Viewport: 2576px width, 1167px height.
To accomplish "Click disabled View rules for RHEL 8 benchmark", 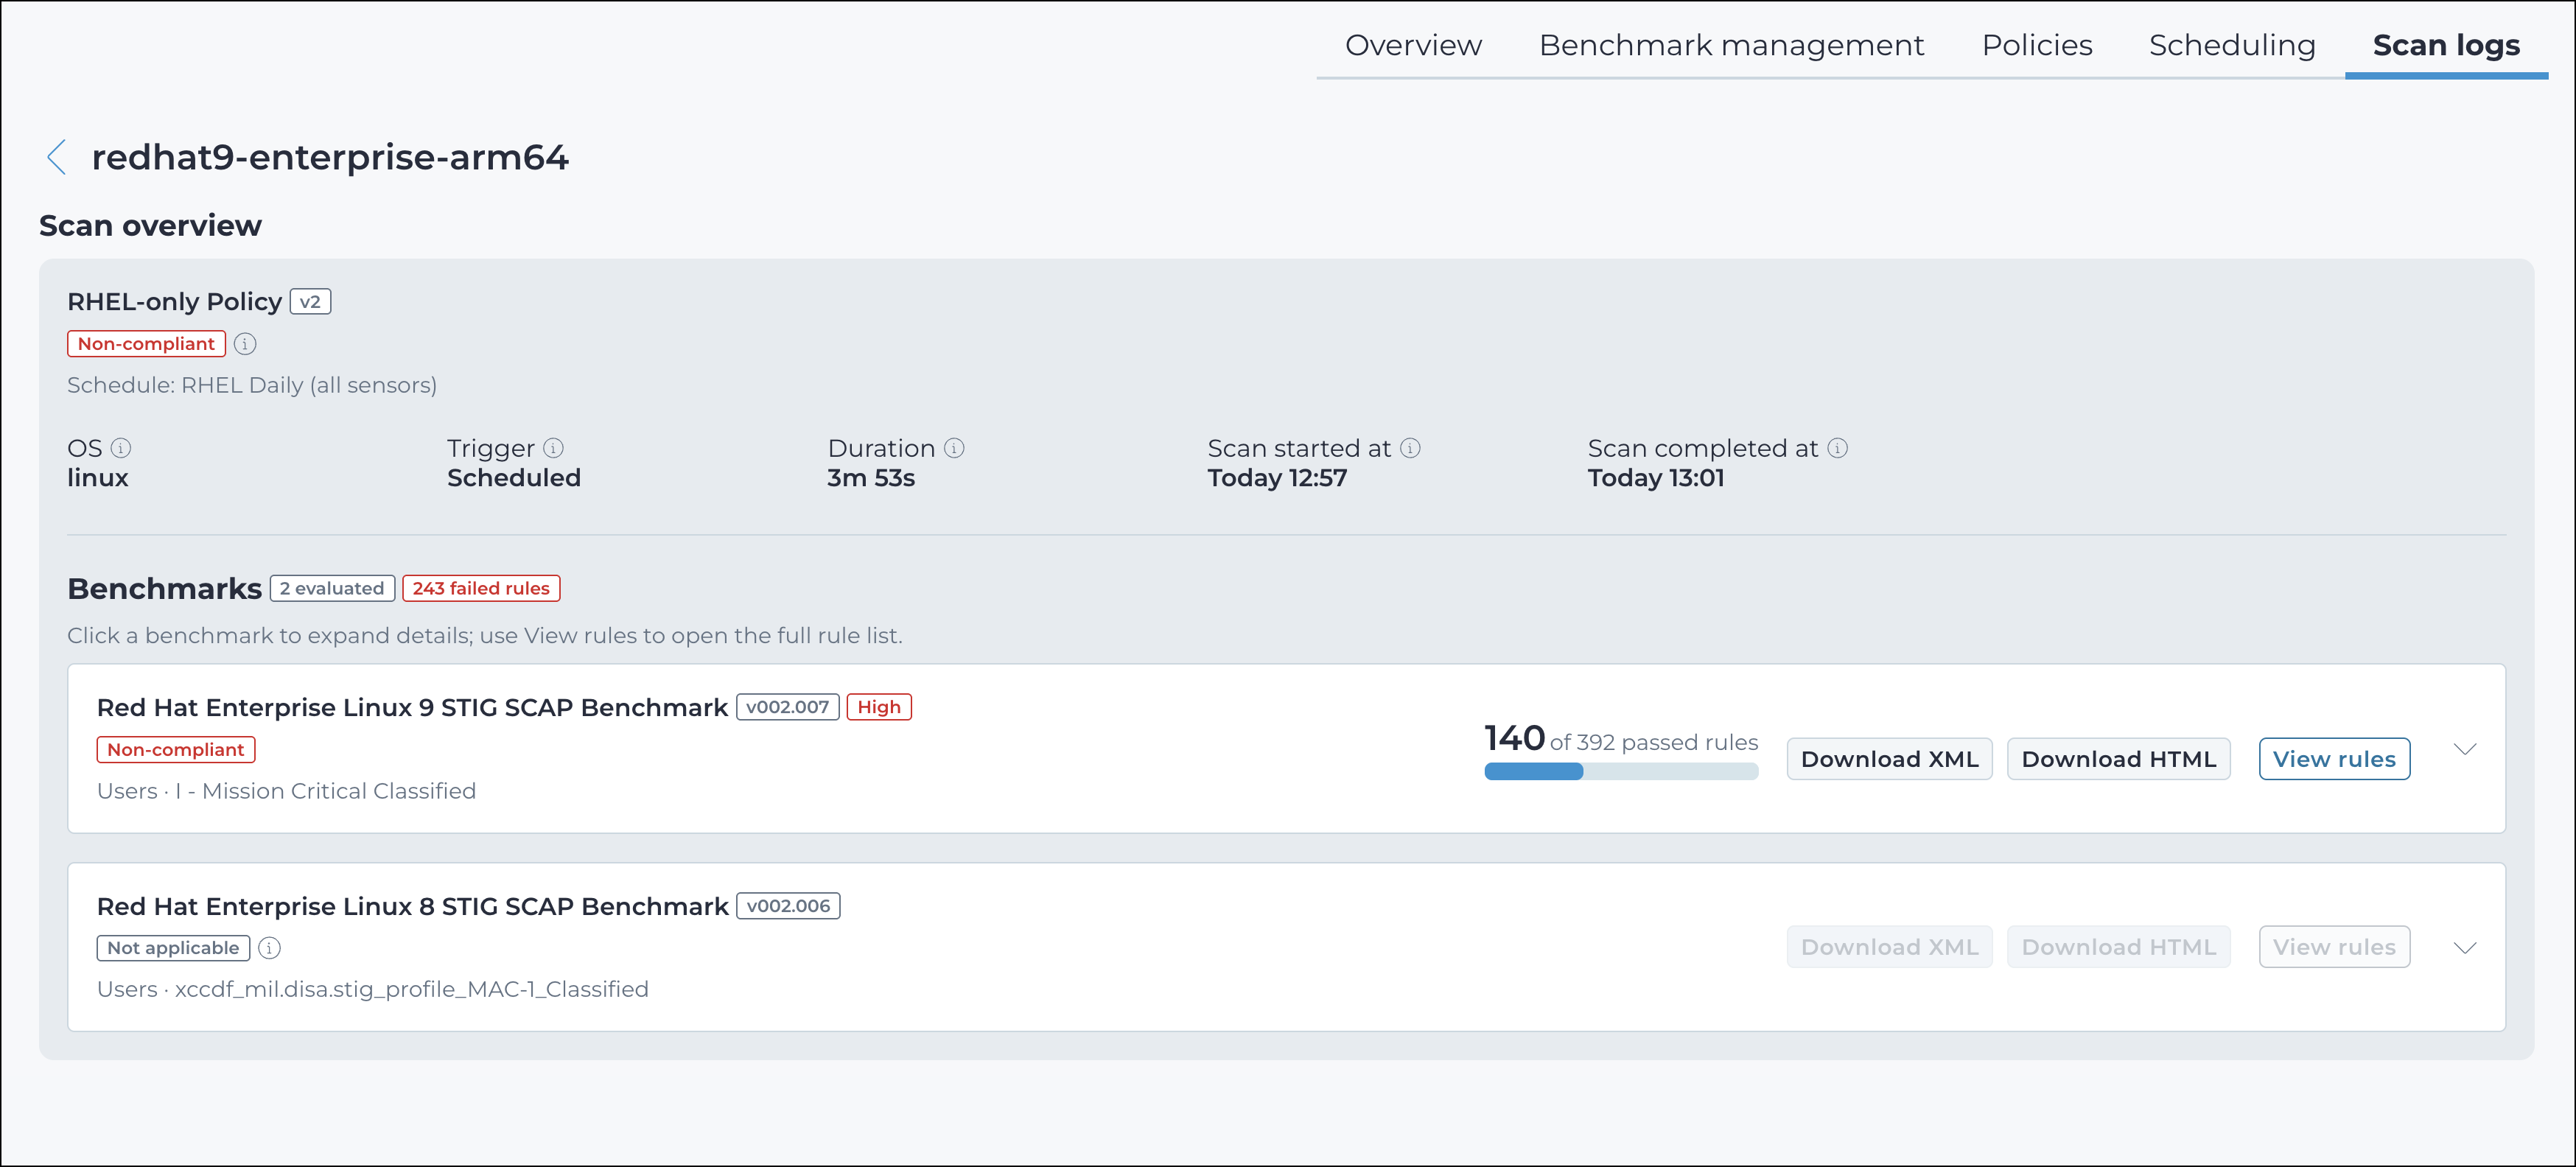I will coord(2334,947).
